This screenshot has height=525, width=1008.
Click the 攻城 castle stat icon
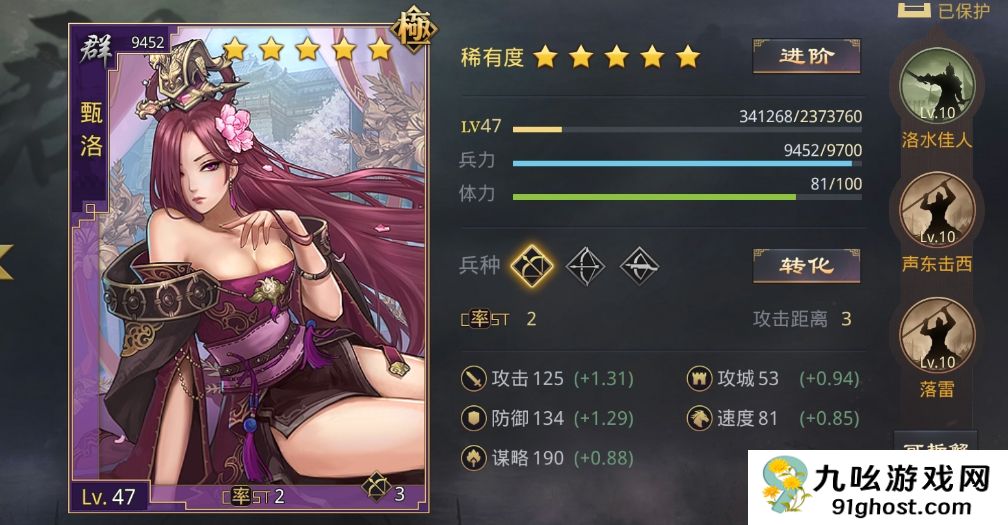[x=699, y=378]
